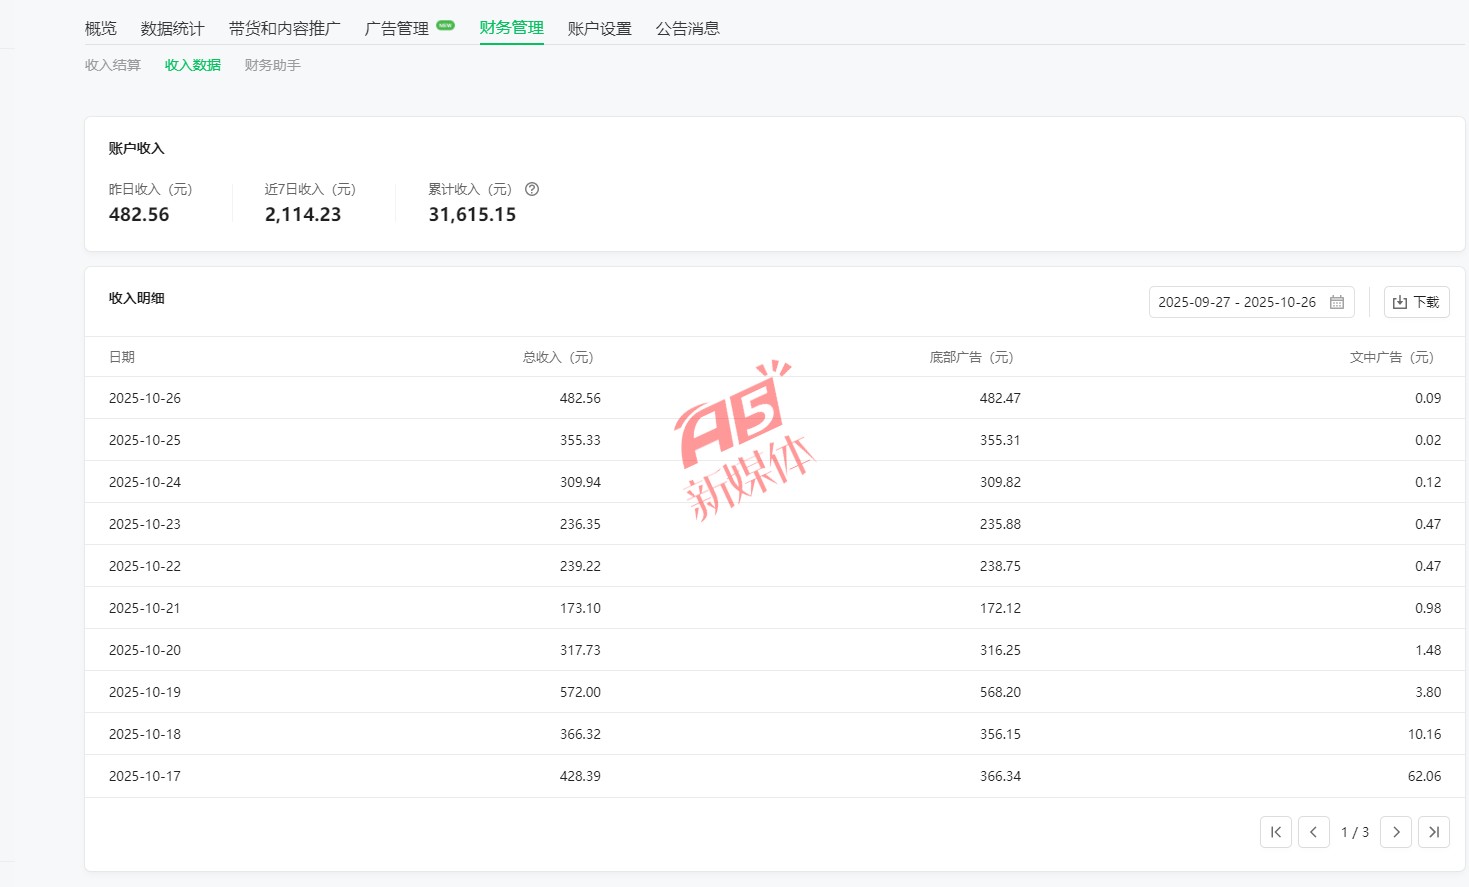Click the help icon beside 累计收入

point(532,189)
